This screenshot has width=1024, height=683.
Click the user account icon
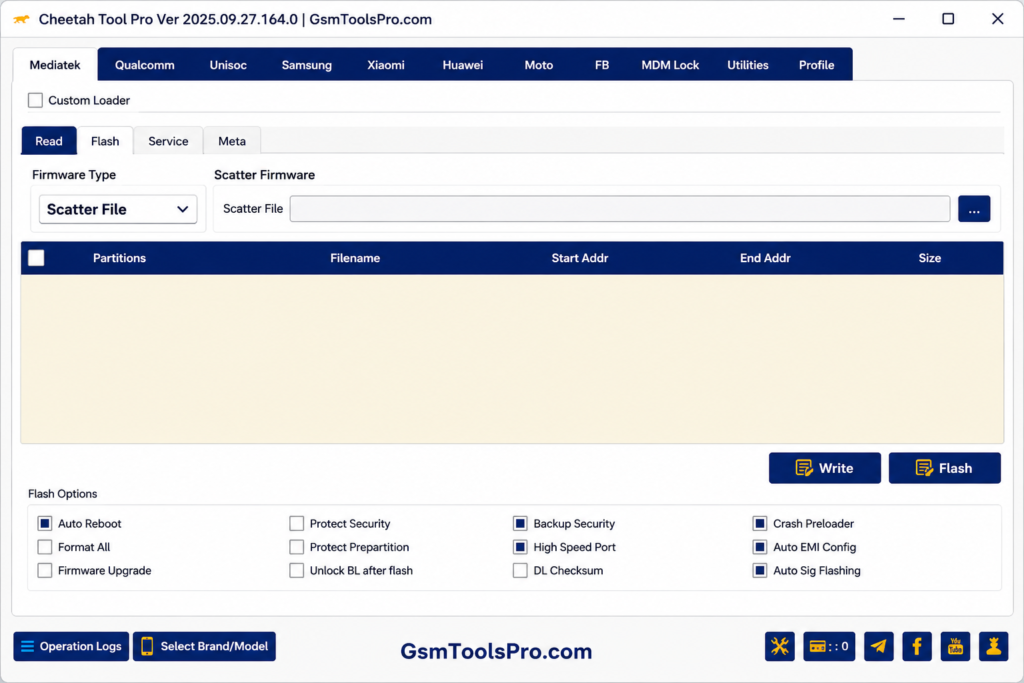(993, 646)
